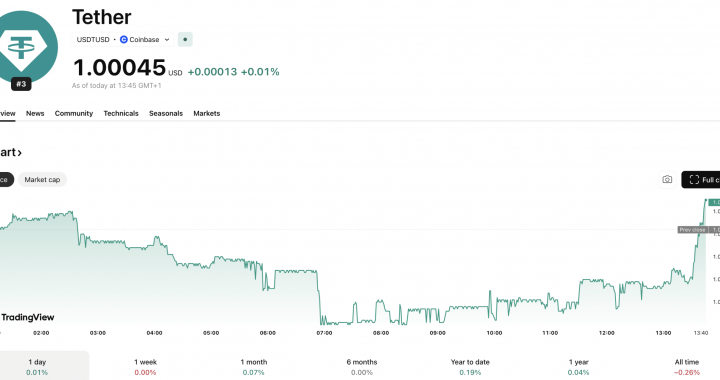Click the TradingView logo link
Screen dimensions: 720x380
[x=28, y=317]
